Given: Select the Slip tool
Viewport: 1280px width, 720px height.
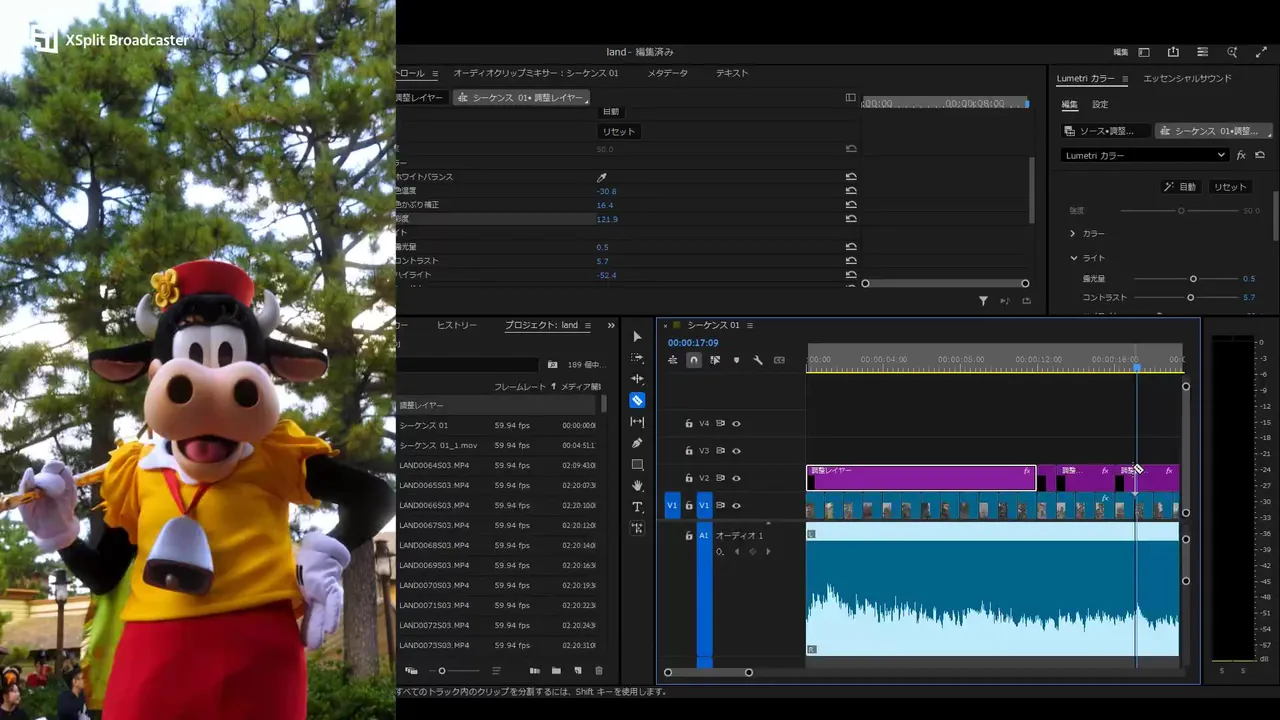Looking at the screenshot, I should point(637,422).
